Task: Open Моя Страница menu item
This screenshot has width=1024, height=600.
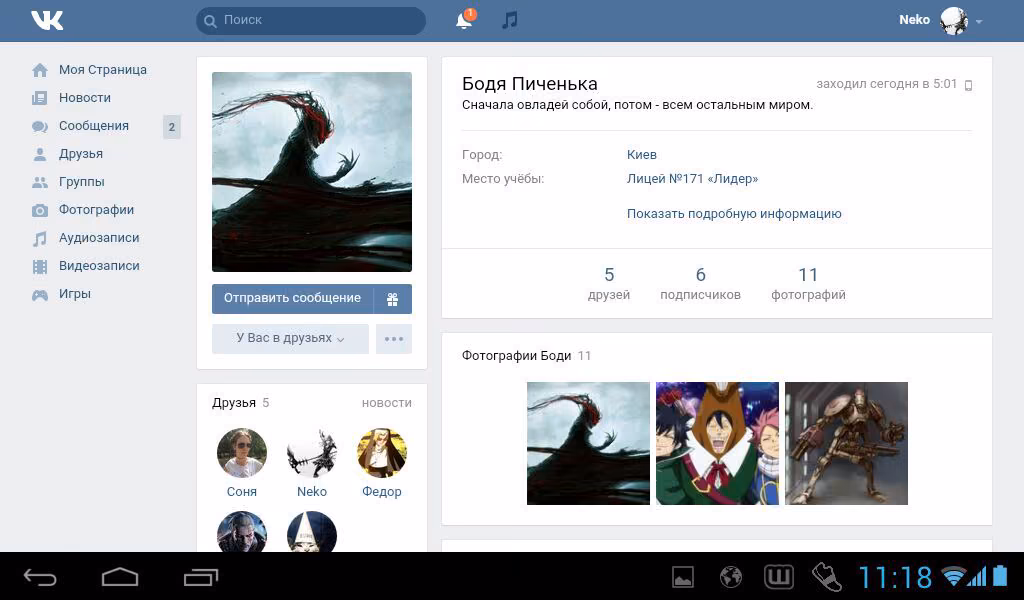Action: tap(103, 70)
